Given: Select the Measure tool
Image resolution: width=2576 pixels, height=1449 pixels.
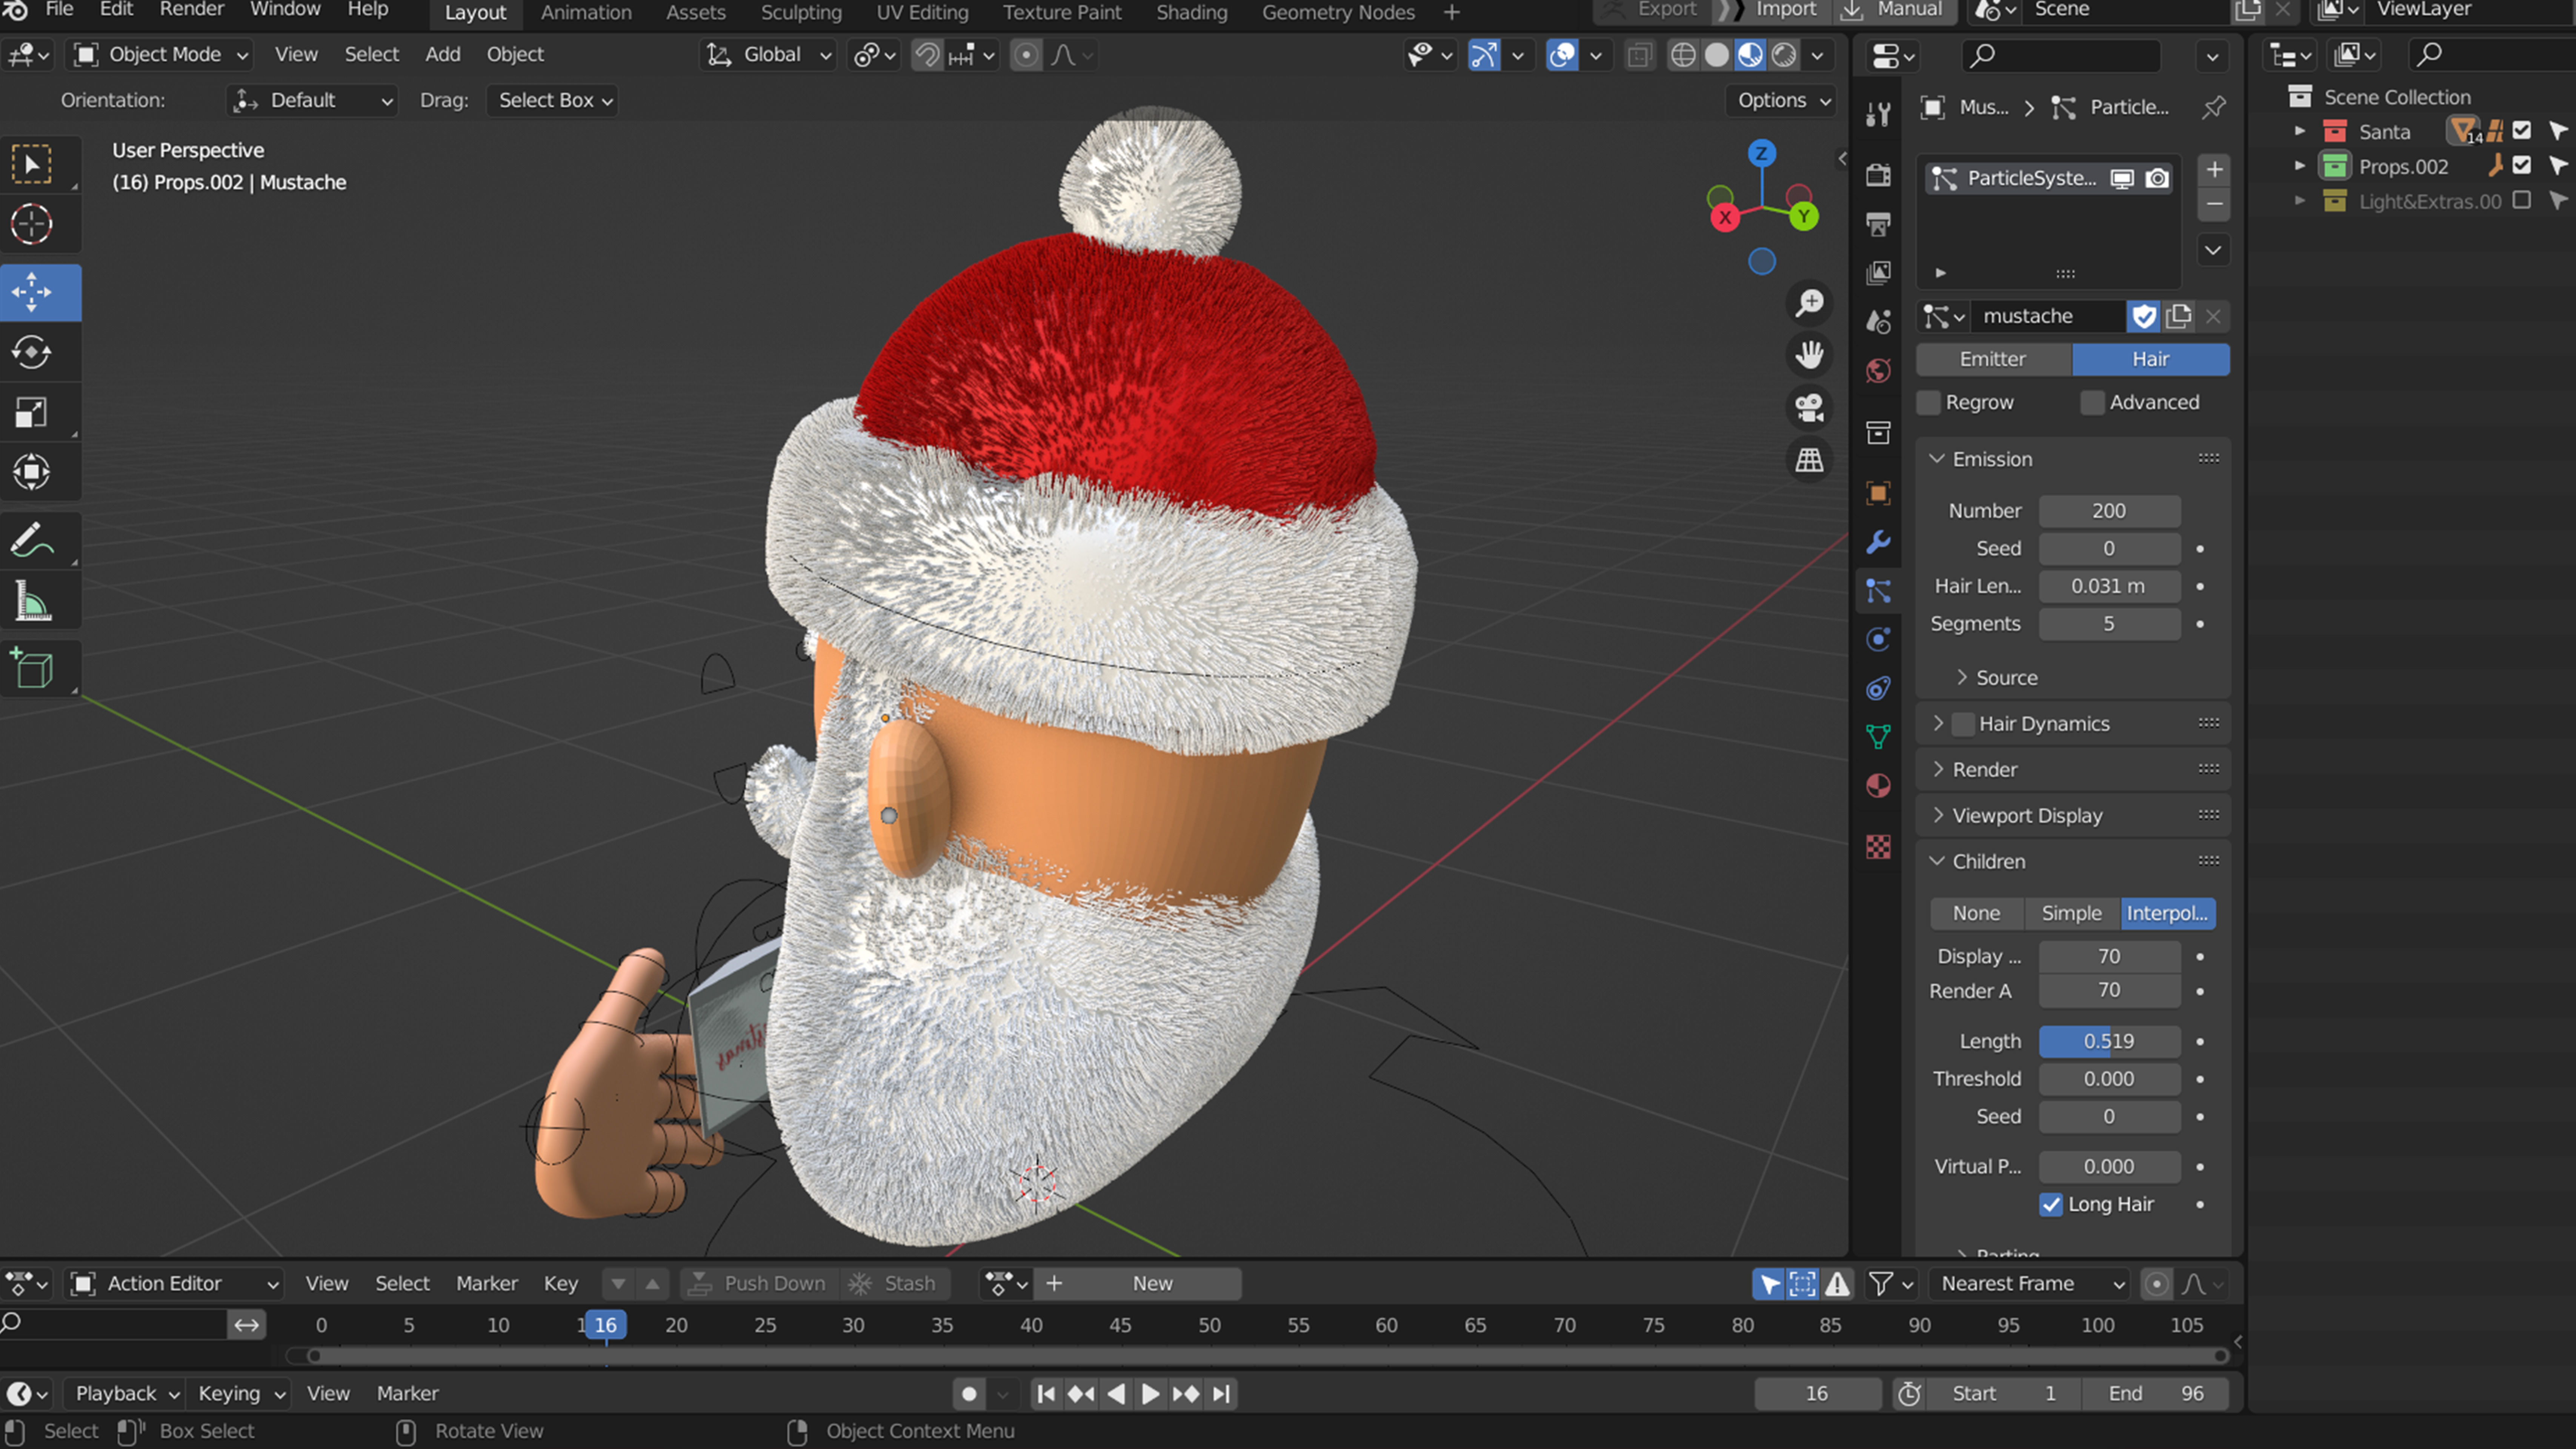Looking at the screenshot, I should coord(32,601).
